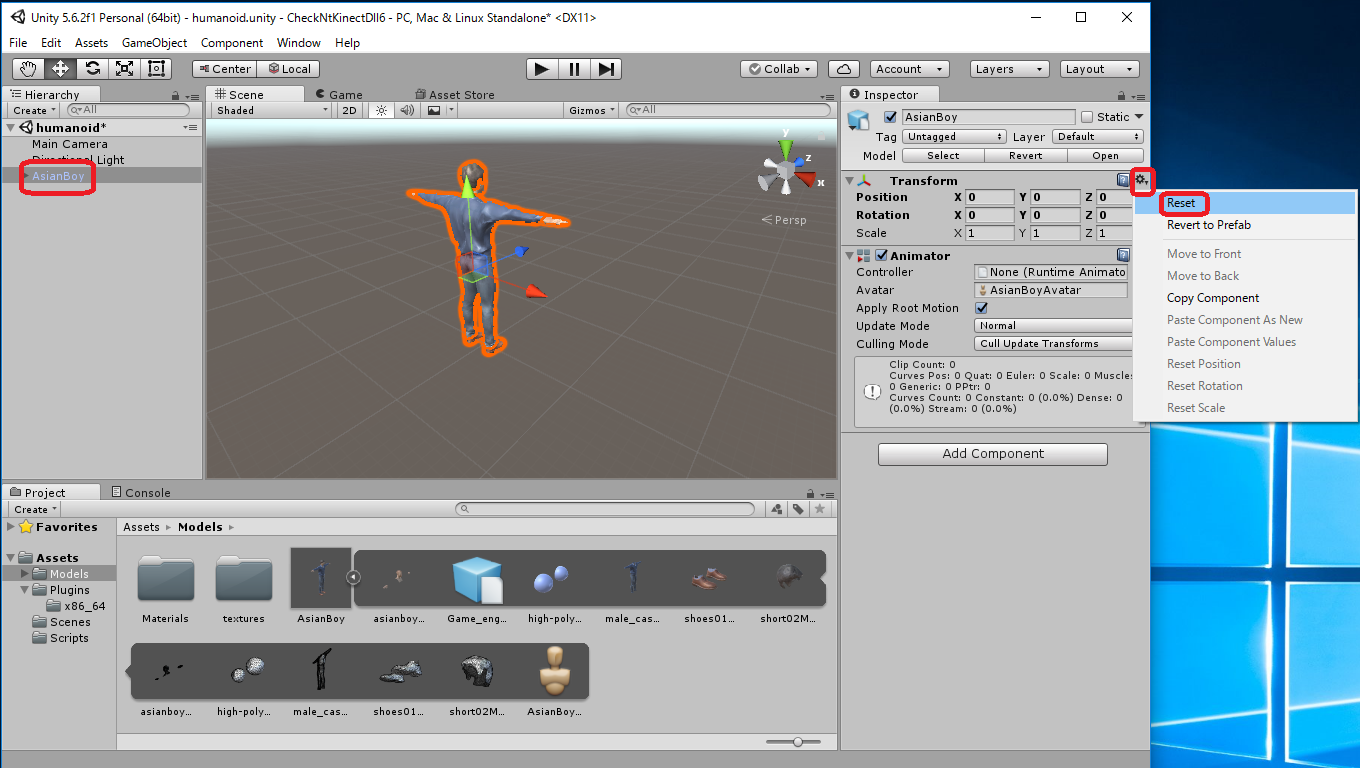This screenshot has width=1360, height=768.
Task: Select the Scale tool
Action: 124,69
